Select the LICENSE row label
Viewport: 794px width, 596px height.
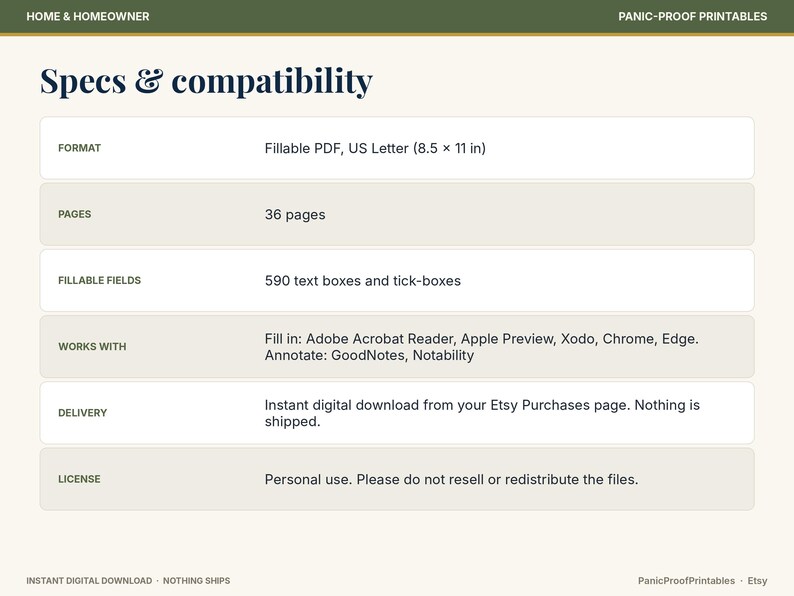pos(79,479)
